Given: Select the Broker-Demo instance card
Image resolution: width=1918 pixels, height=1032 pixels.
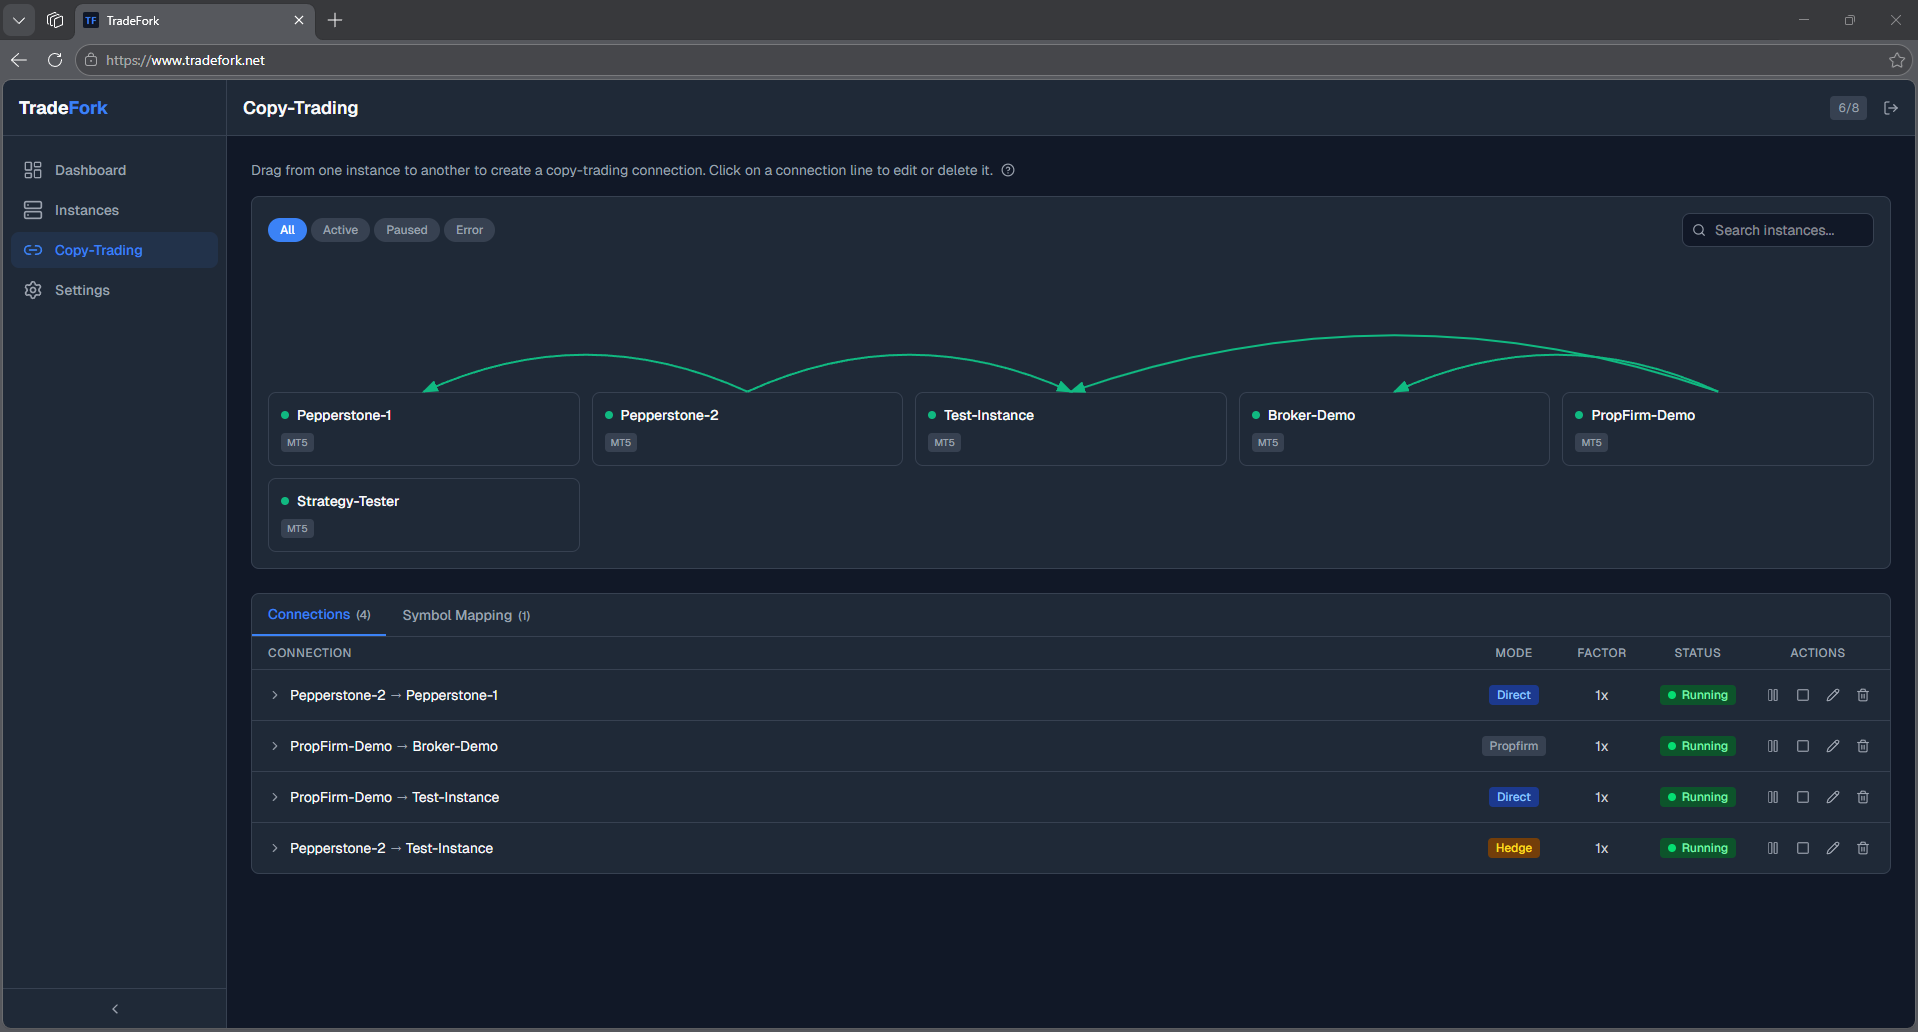Looking at the screenshot, I should [1394, 429].
